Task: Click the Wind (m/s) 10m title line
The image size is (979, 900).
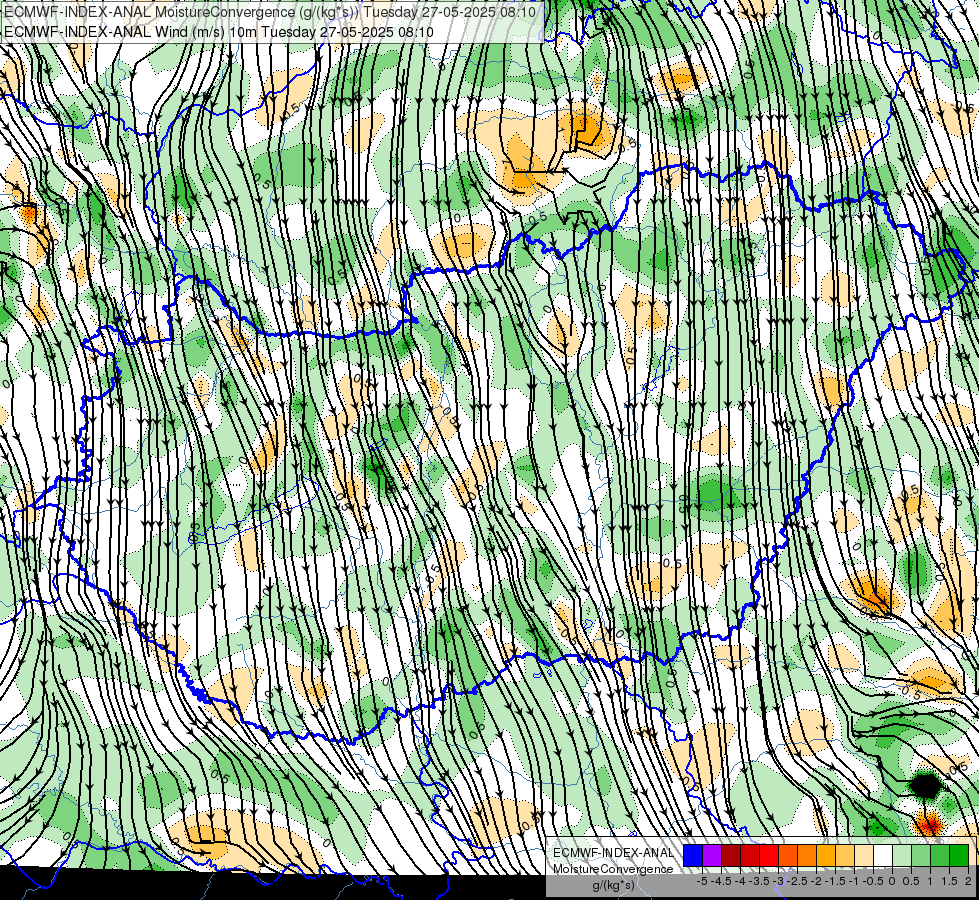Action: point(219,32)
